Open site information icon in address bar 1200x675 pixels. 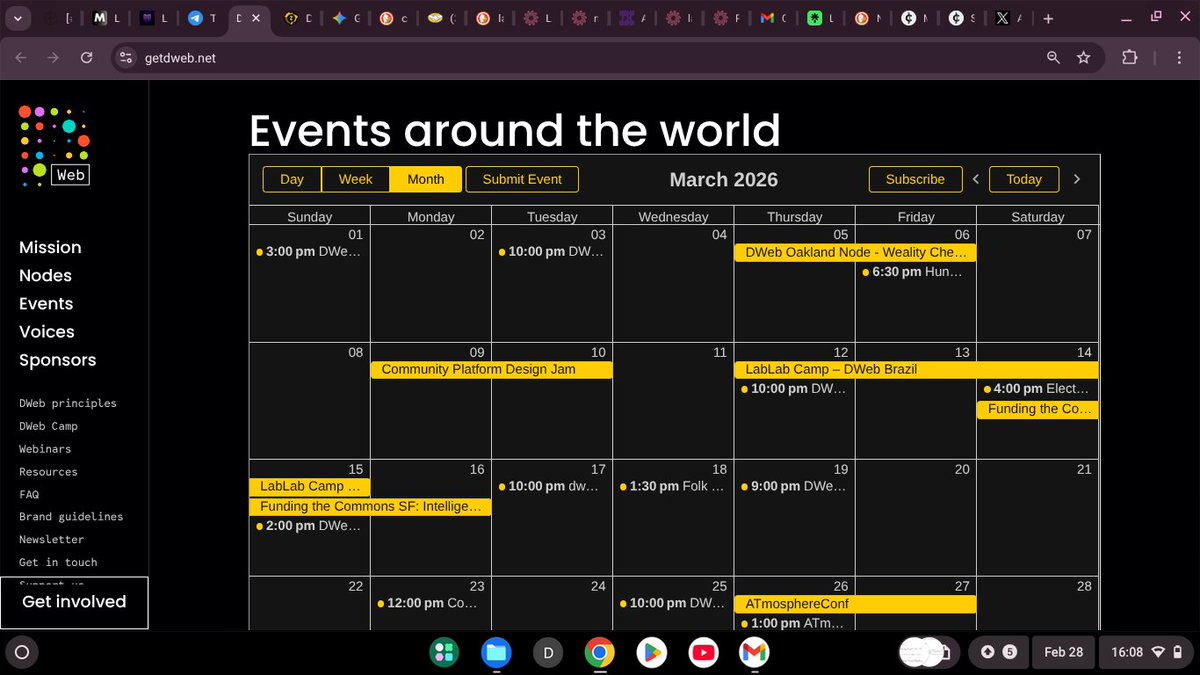(125, 58)
